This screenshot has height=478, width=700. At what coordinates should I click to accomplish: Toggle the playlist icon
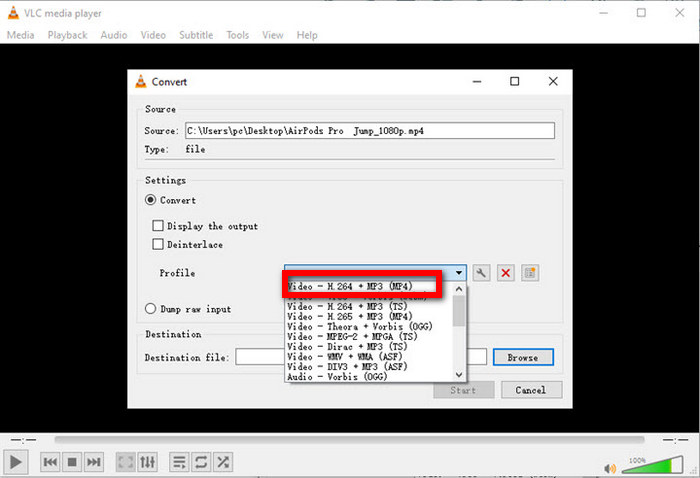click(x=179, y=462)
